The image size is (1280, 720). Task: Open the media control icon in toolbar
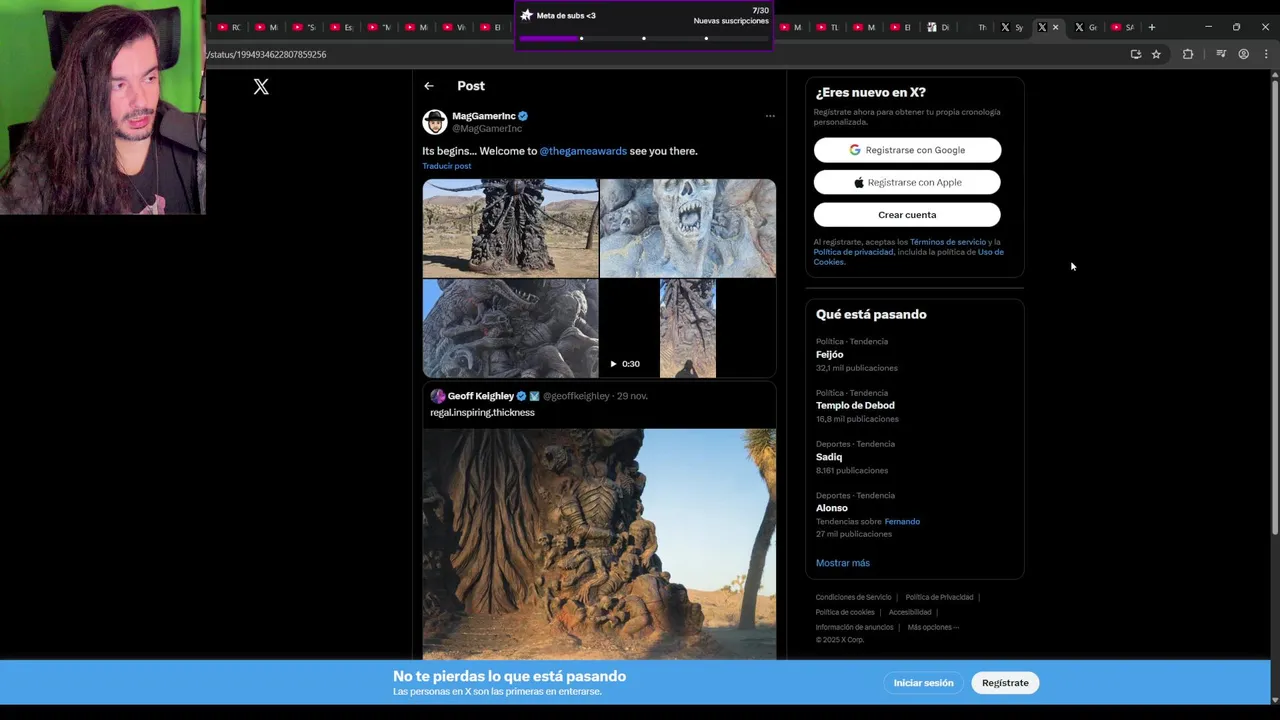tap(1221, 54)
